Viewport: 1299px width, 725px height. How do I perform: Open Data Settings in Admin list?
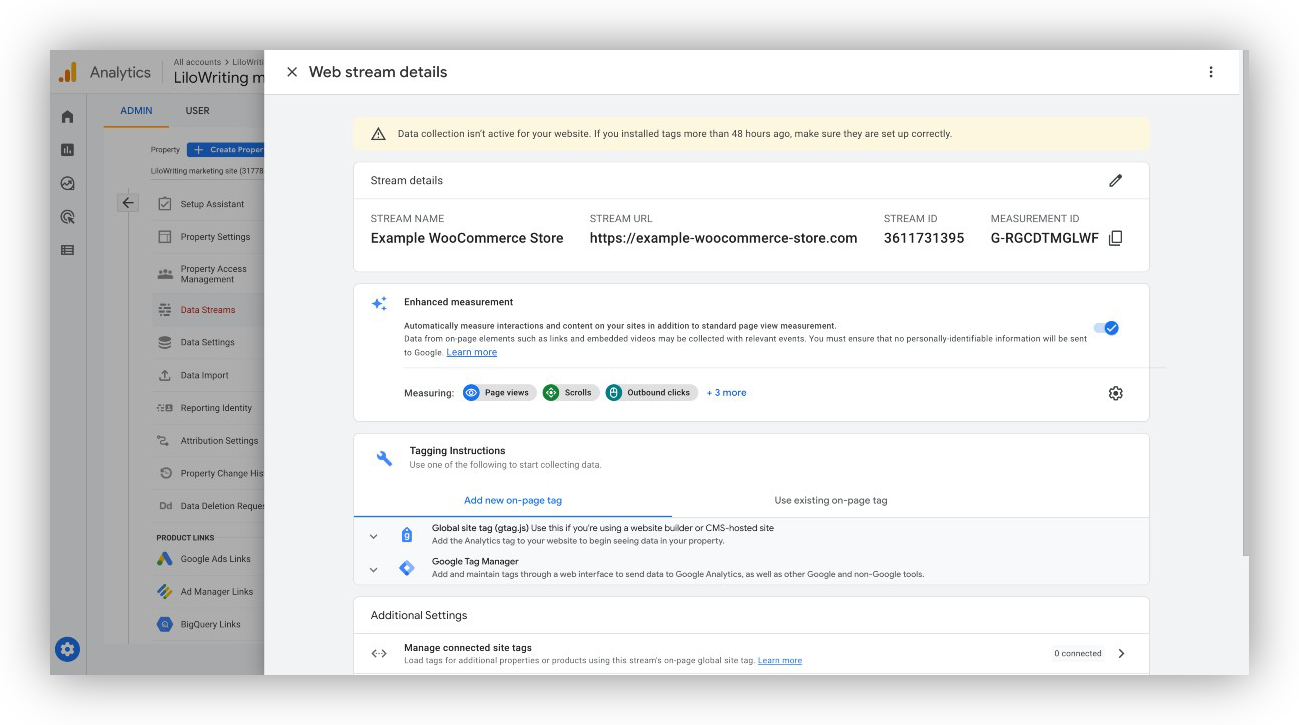(x=207, y=342)
